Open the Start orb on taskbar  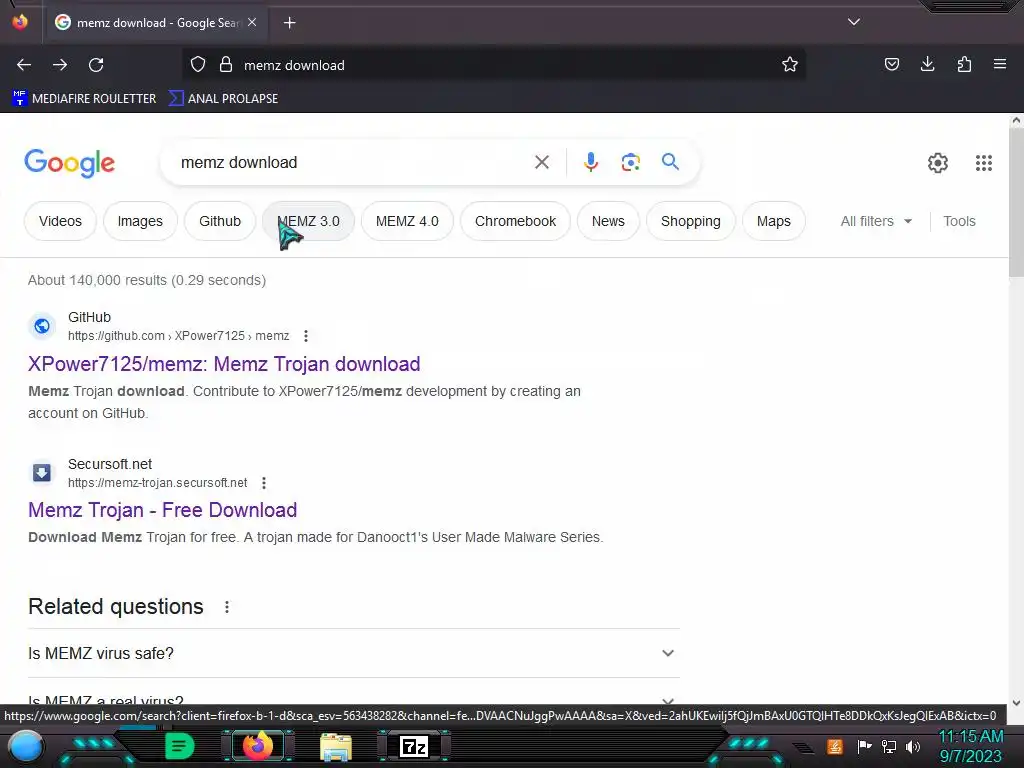point(25,746)
